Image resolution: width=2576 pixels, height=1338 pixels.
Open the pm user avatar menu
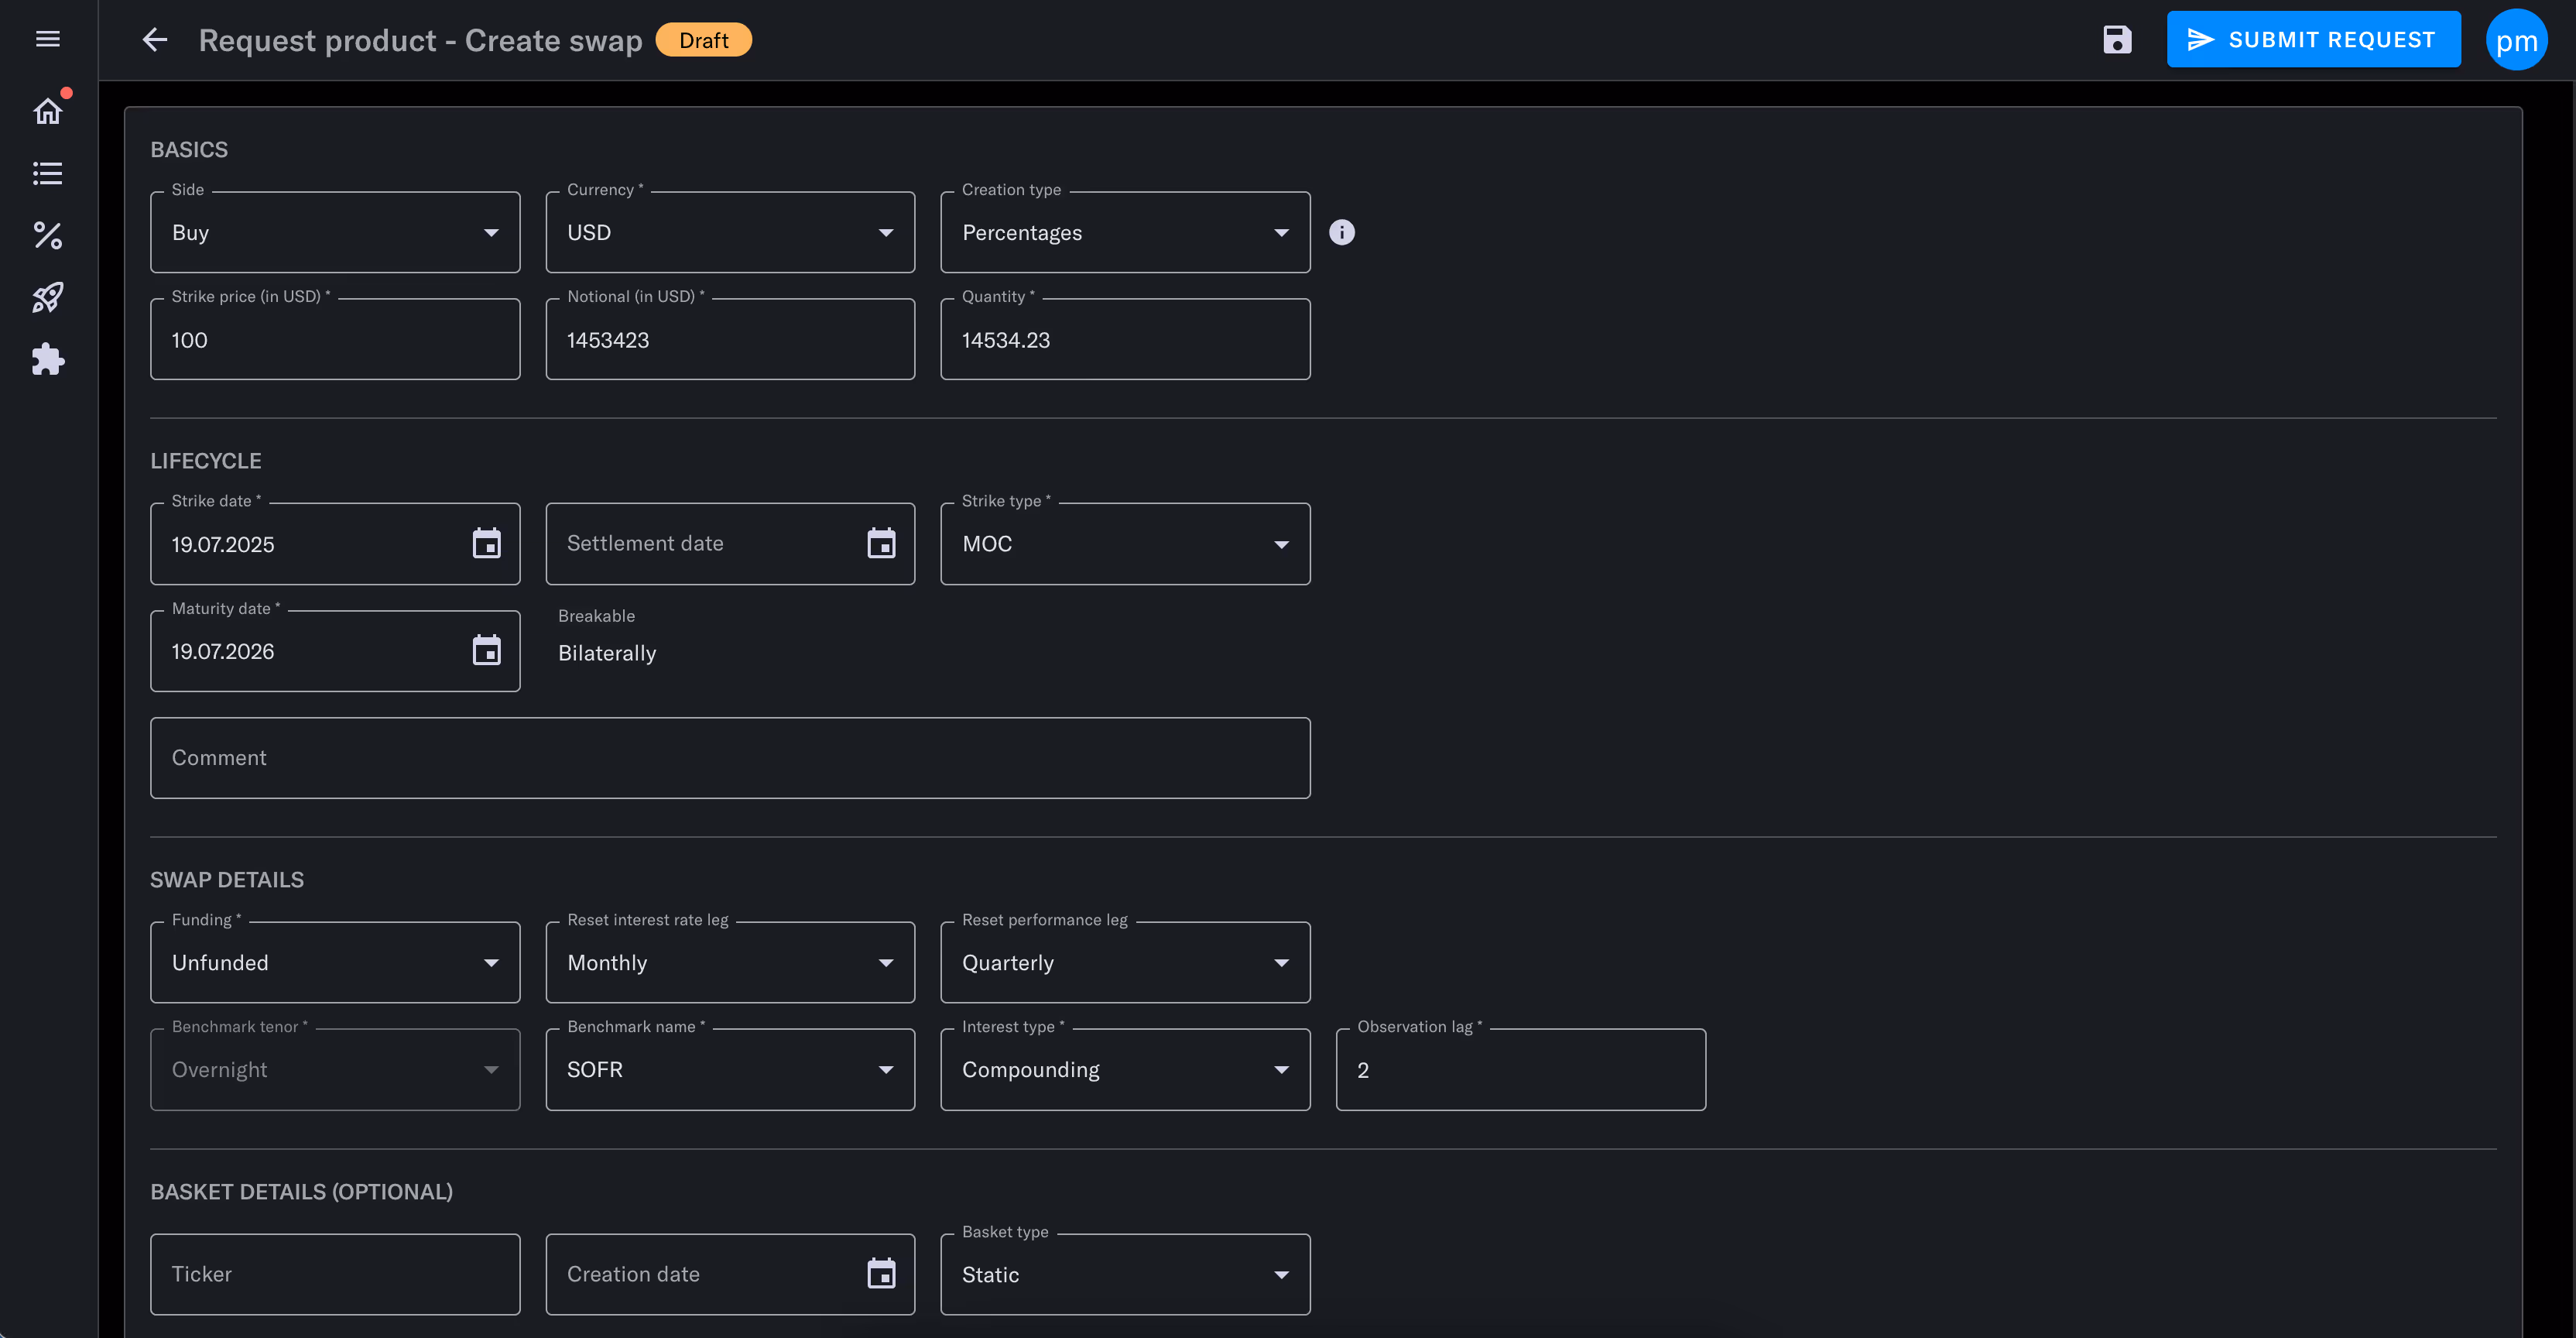2516,40
